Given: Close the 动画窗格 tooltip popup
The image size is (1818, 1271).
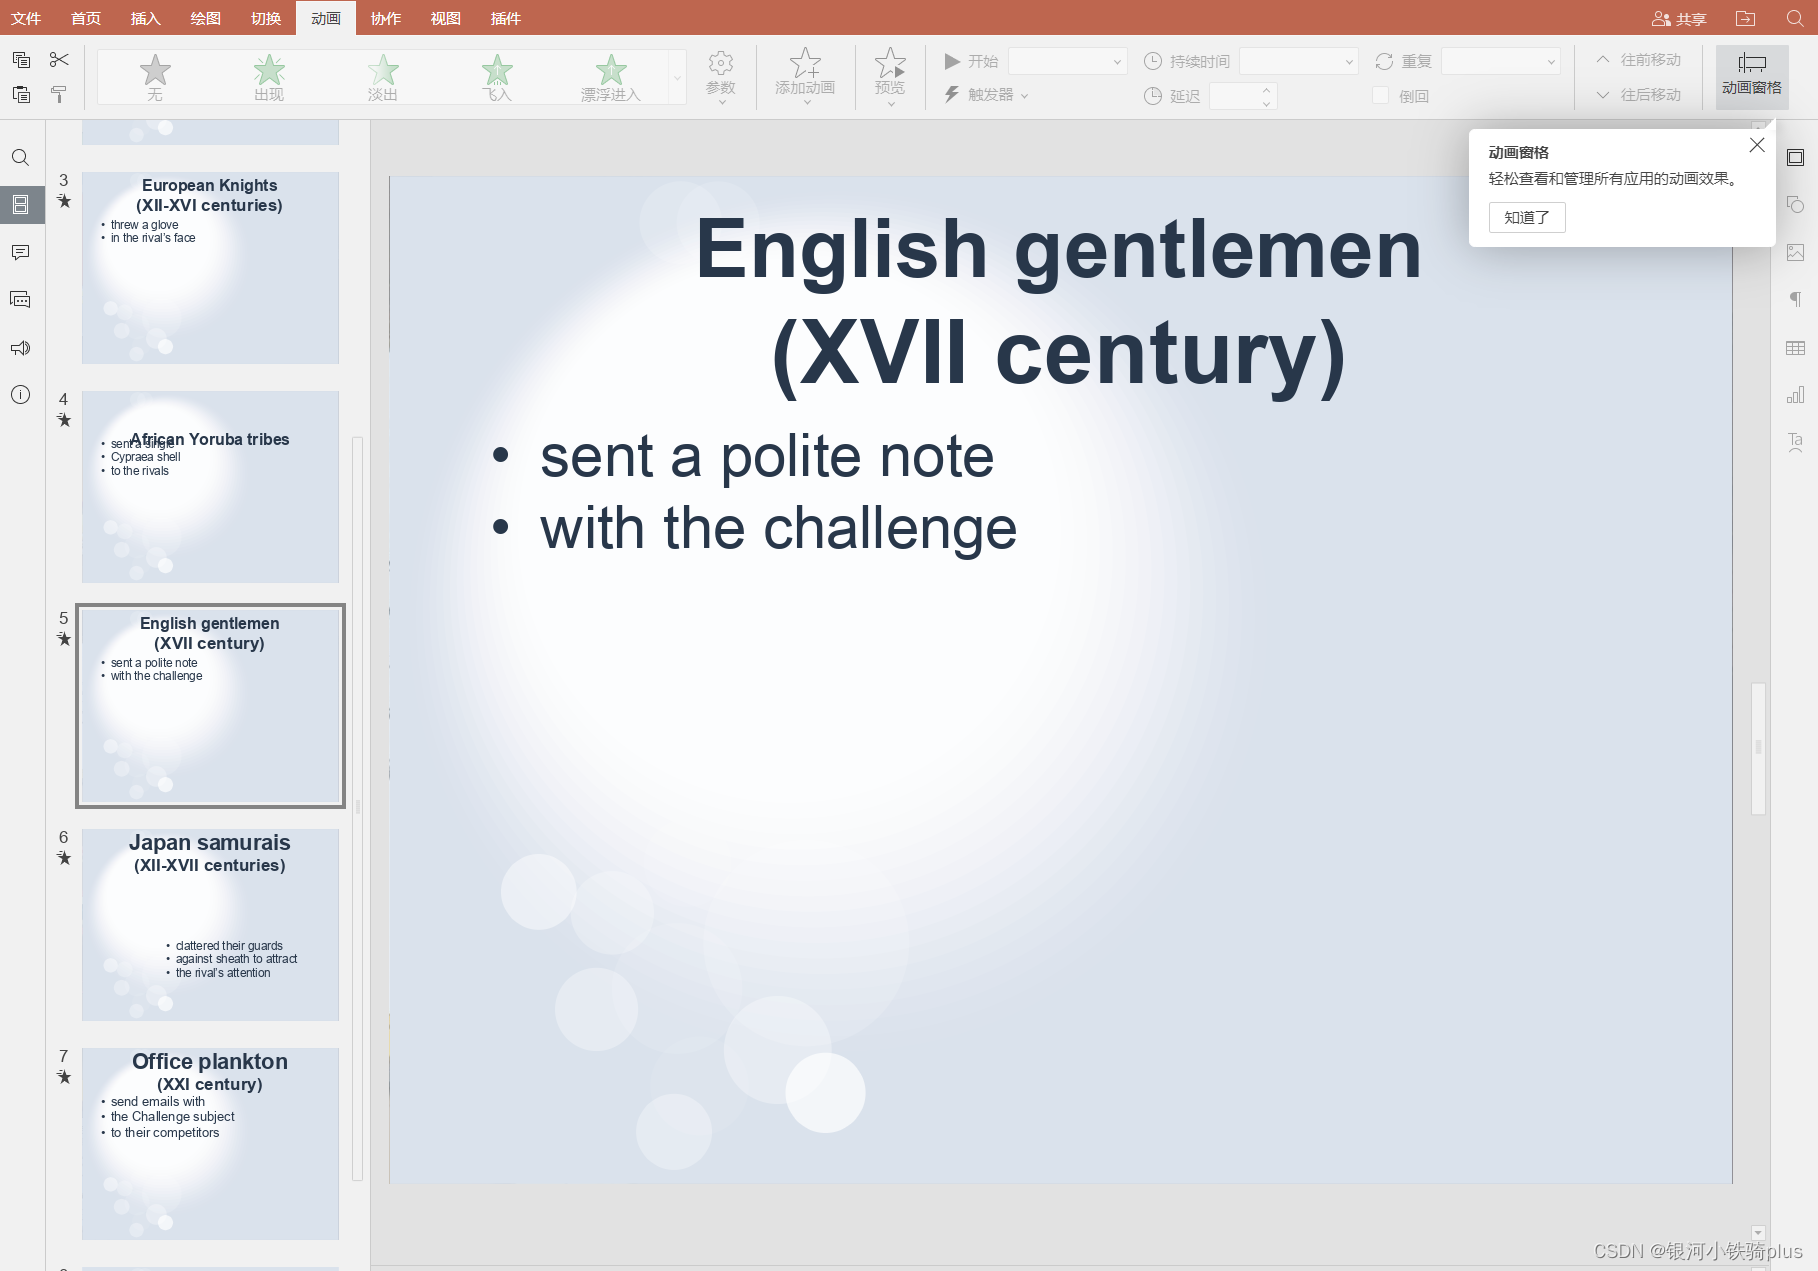Looking at the screenshot, I should click(x=1757, y=145).
